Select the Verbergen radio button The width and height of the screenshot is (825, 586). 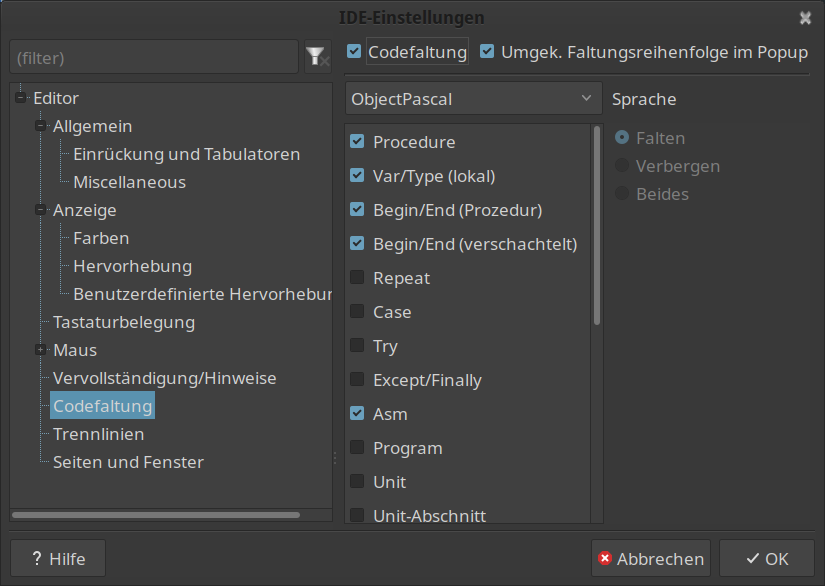pos(622,166)
